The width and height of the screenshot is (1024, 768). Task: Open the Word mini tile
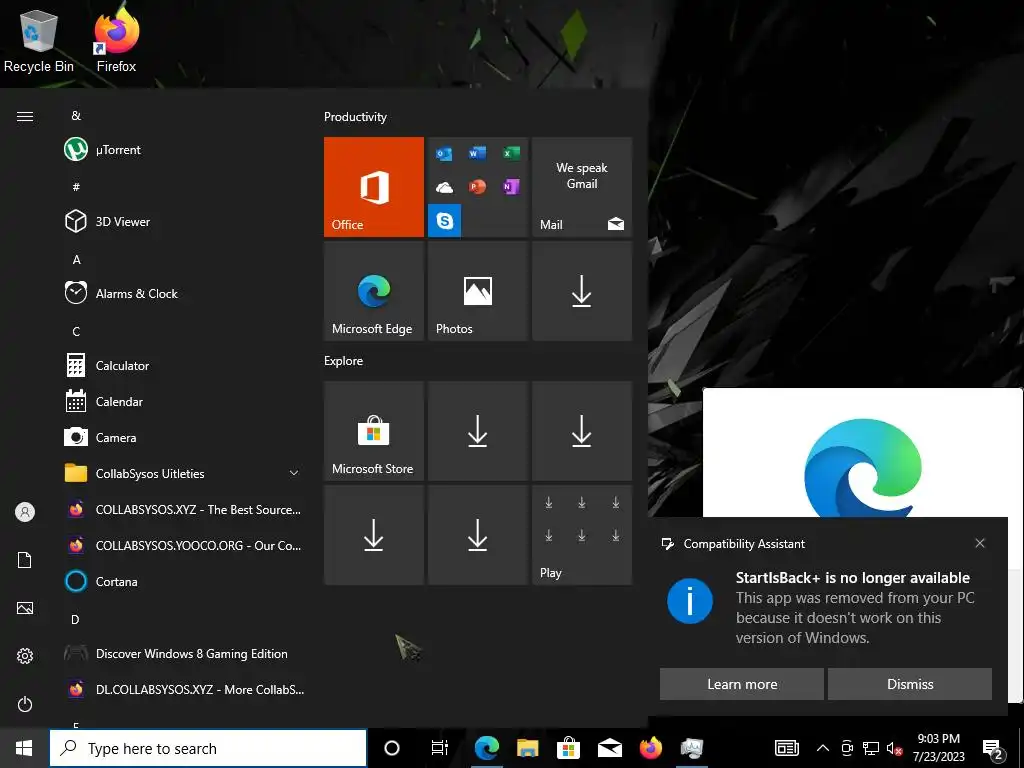tap(477, 153)
